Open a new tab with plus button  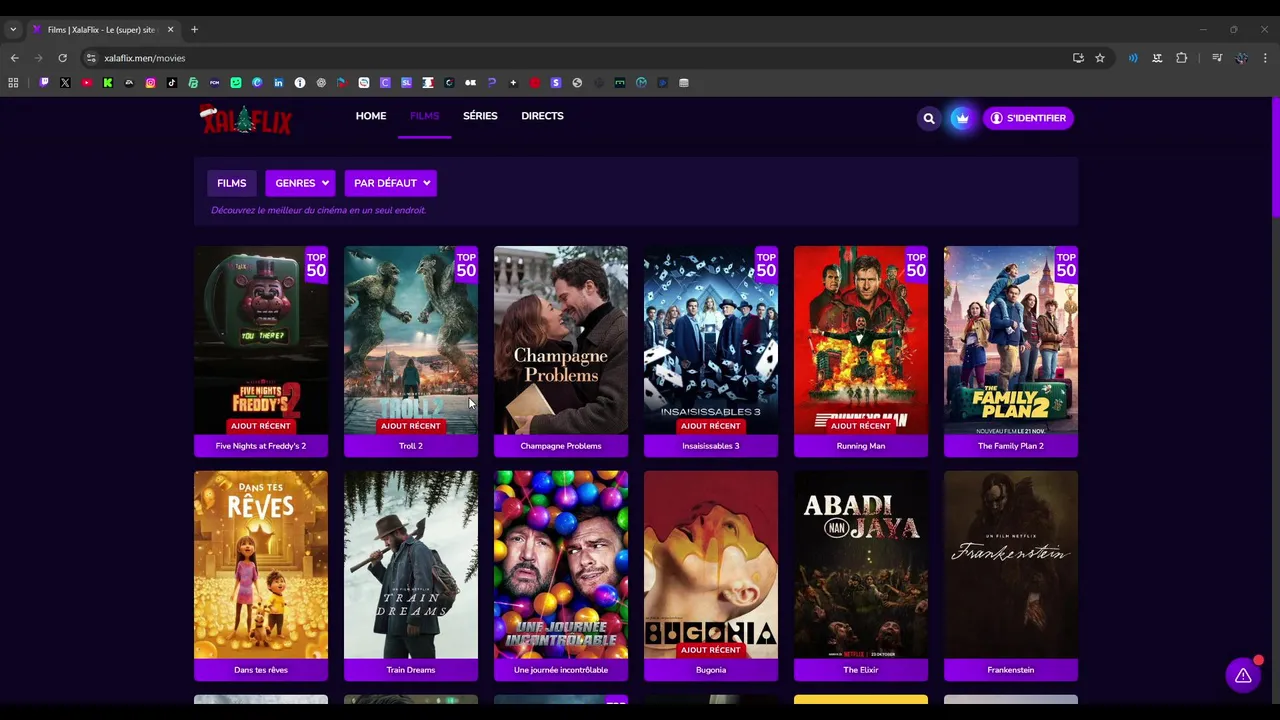tap(194, 30)
